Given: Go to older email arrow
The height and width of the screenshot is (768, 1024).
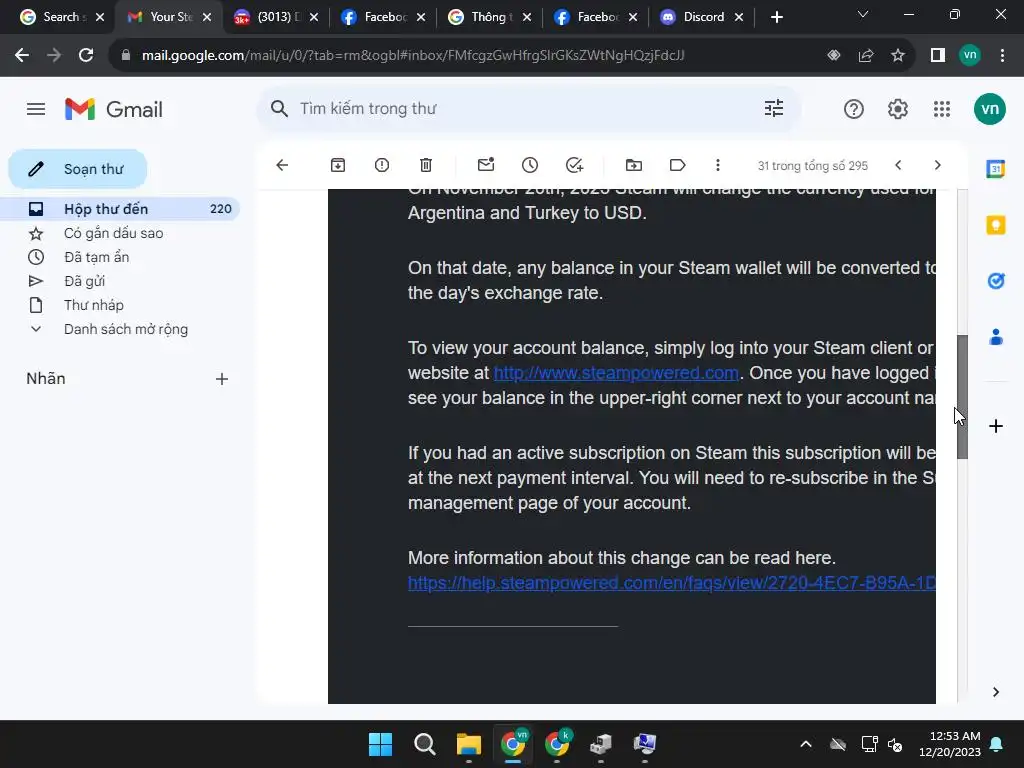Looking at the screenshot, I should click(x=937, y=165).
